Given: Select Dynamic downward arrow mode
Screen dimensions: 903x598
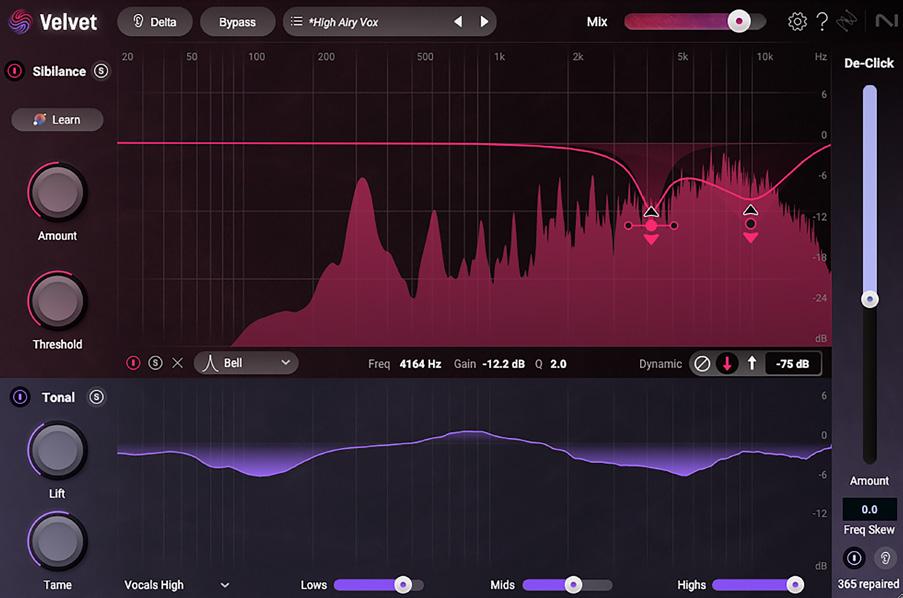Looking at the screenshot, I should click(x=727, y=364).
